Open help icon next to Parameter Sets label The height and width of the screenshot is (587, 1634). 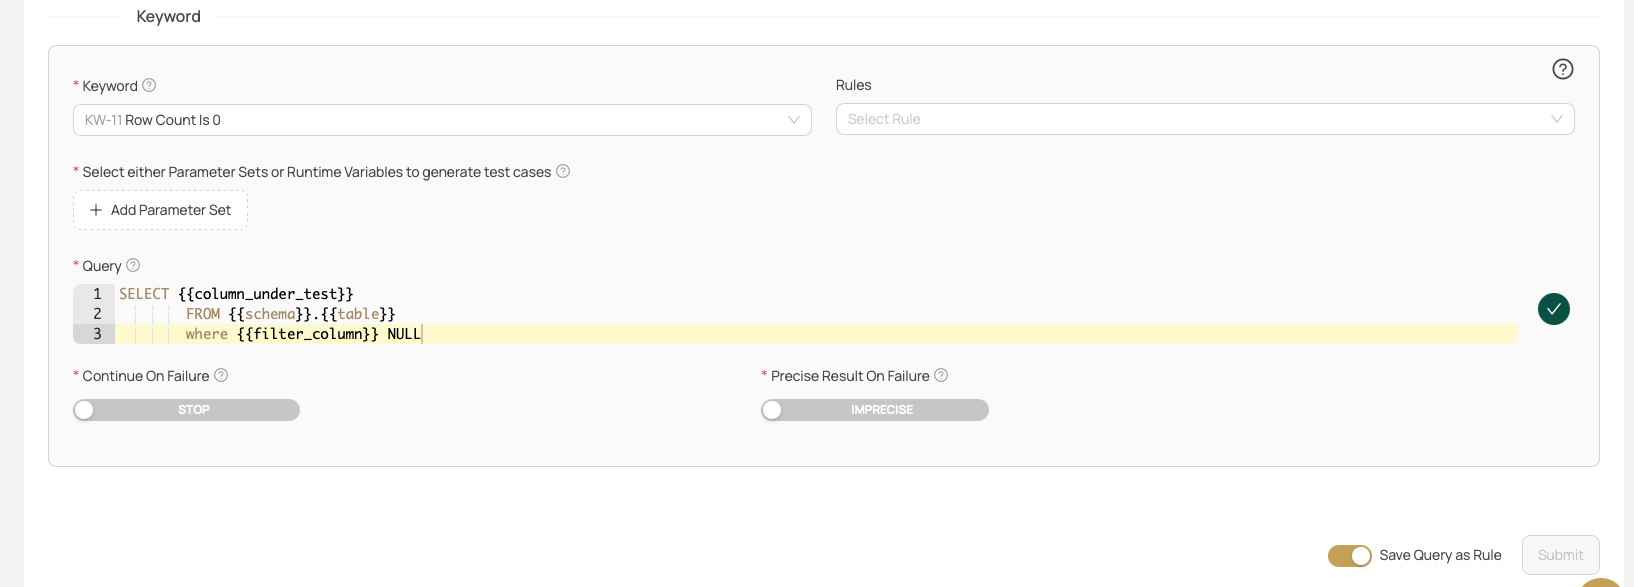[x=563, y=171]
